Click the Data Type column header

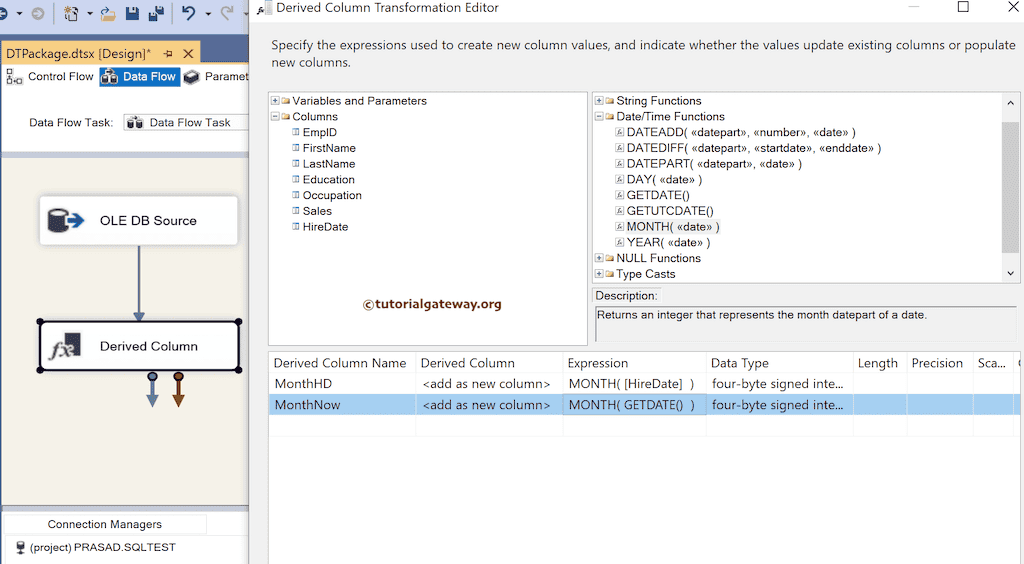pos(780,363)
